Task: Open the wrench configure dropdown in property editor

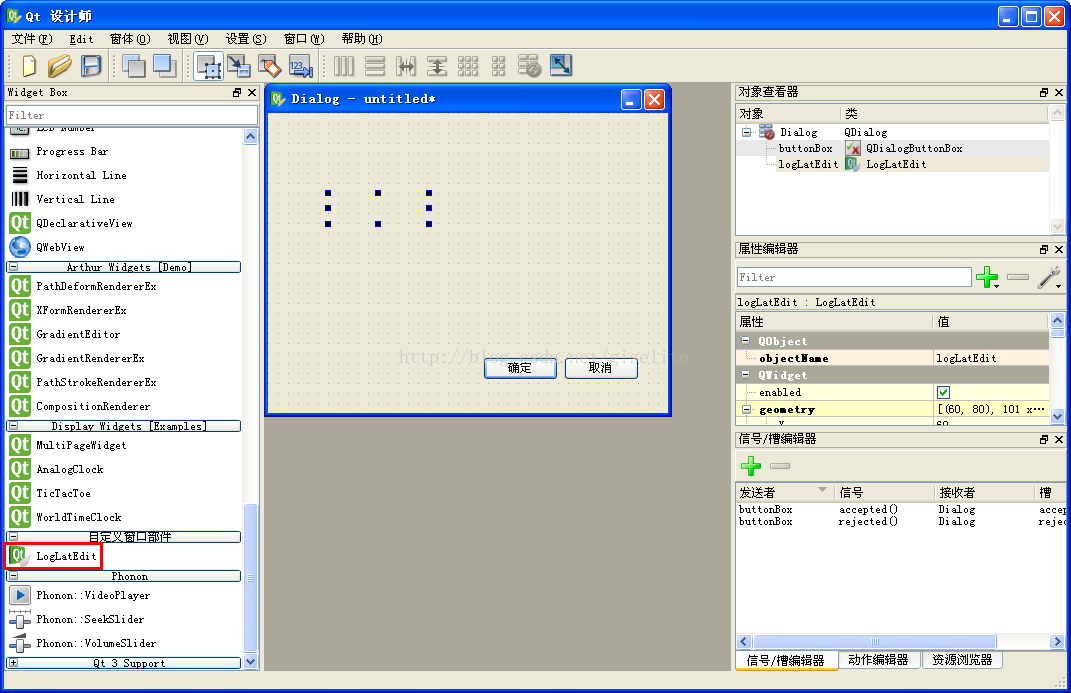Action: (x=1049, y=277)
